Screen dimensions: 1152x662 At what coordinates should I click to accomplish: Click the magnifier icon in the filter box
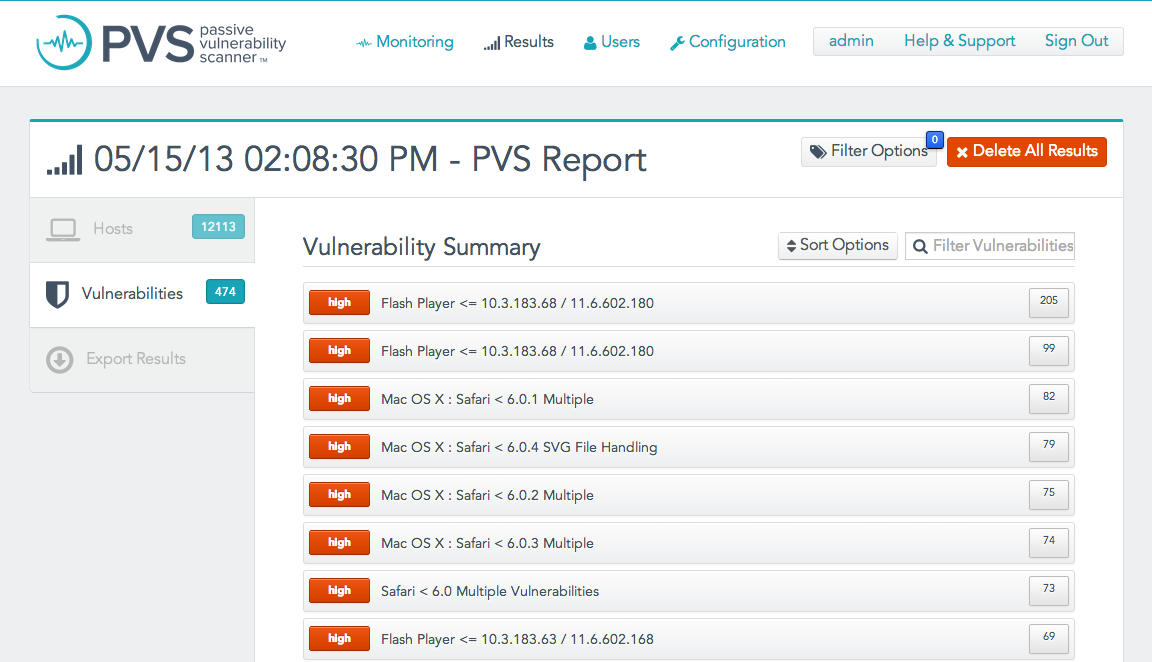click(x=920, y=246)
